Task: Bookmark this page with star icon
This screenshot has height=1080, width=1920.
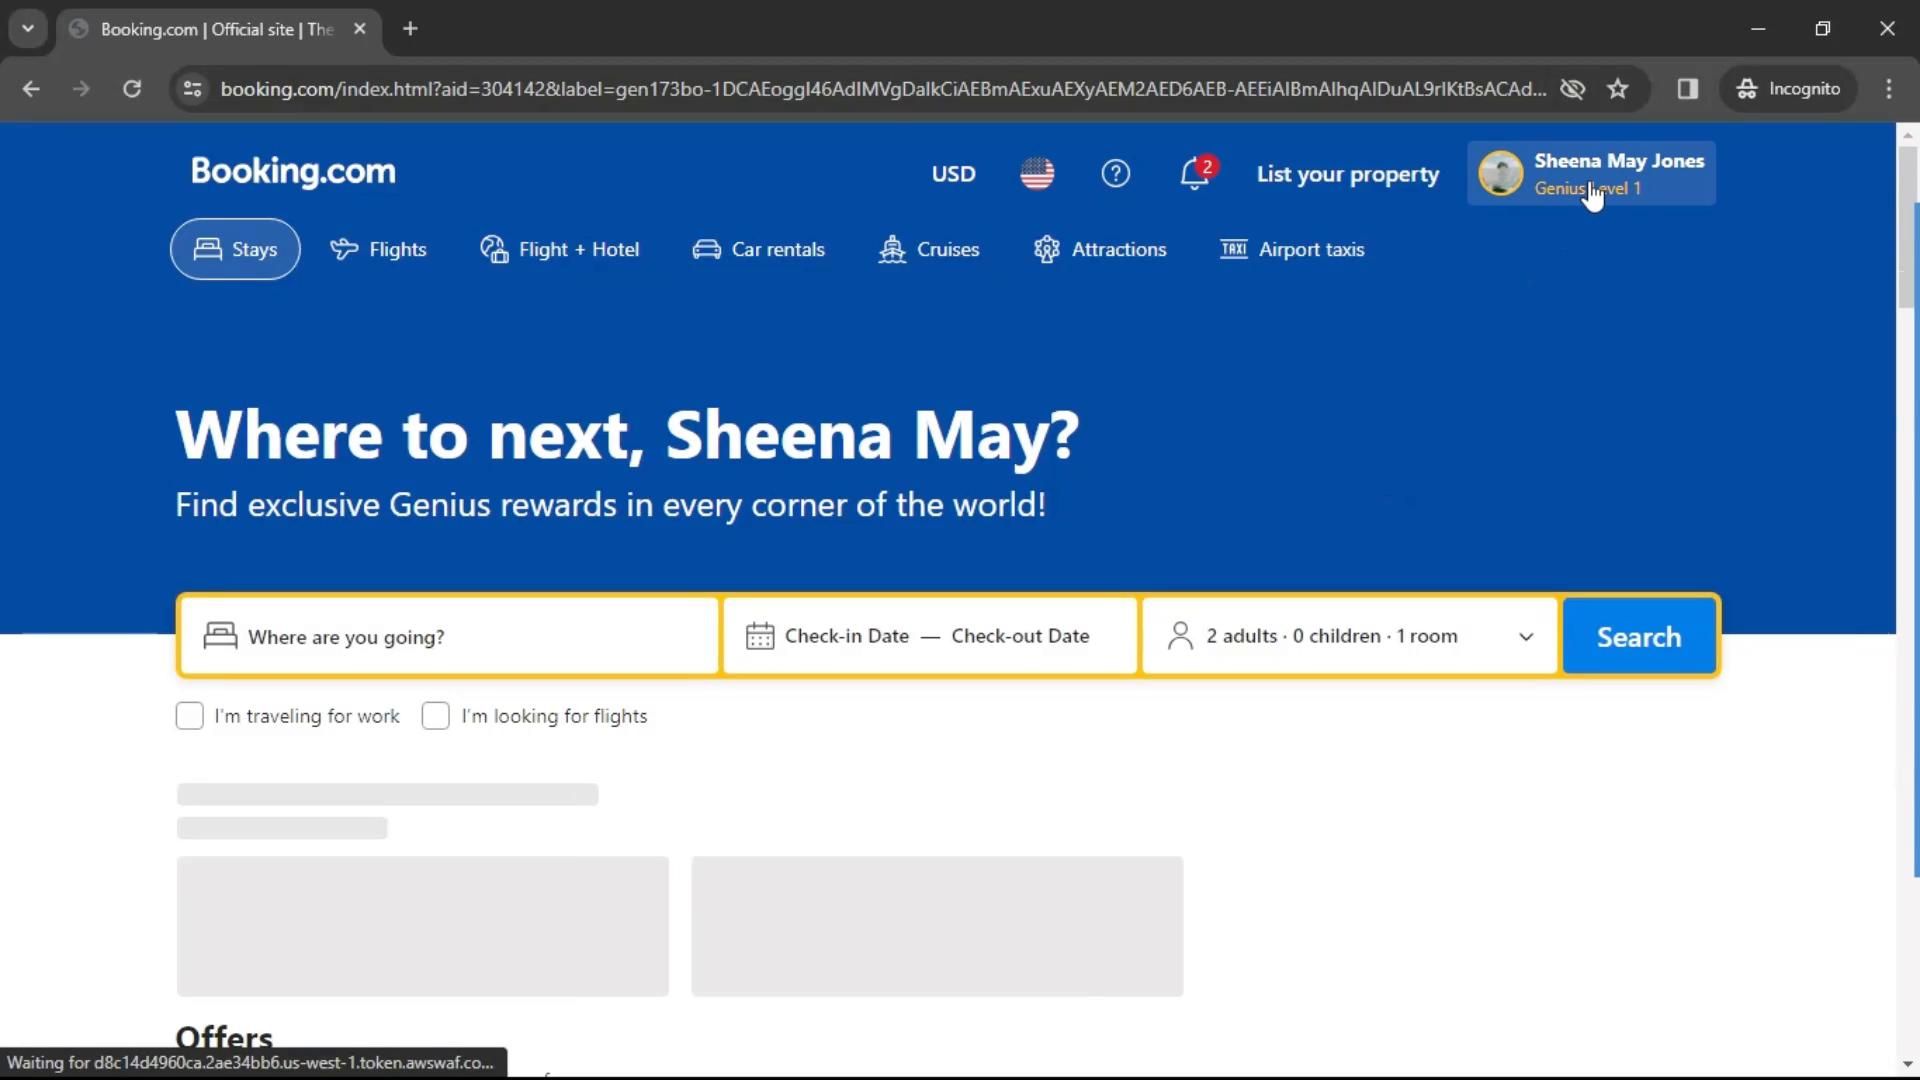Action: tap(1618, 89)
